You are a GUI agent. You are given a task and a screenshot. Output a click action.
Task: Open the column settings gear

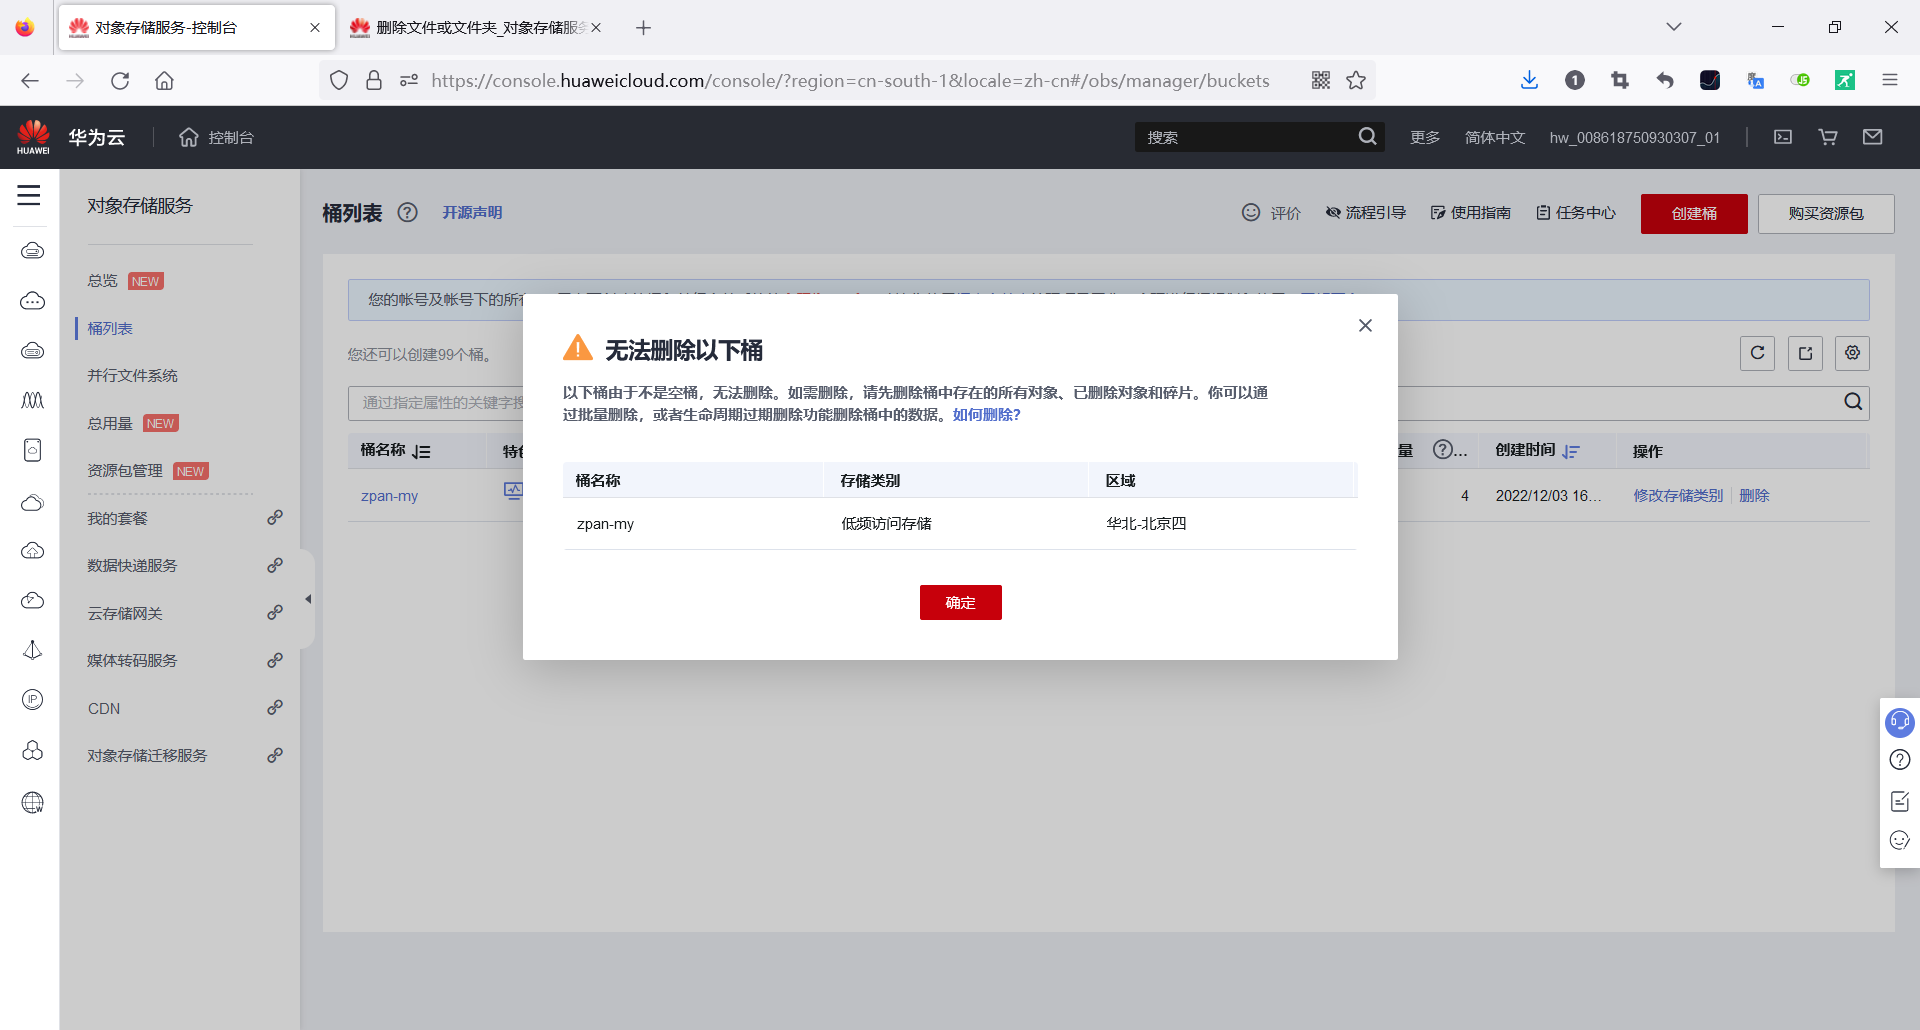(x=1852, y=353)
